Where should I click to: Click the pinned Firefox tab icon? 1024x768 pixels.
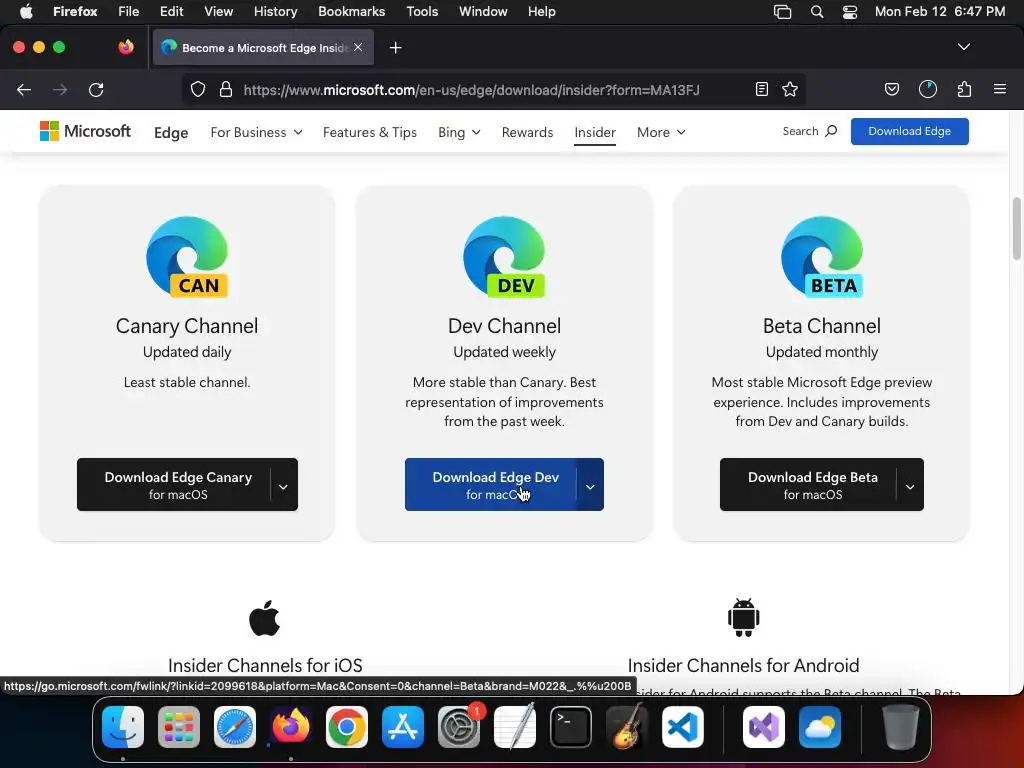pyautogui.click(x=126, y=47)
